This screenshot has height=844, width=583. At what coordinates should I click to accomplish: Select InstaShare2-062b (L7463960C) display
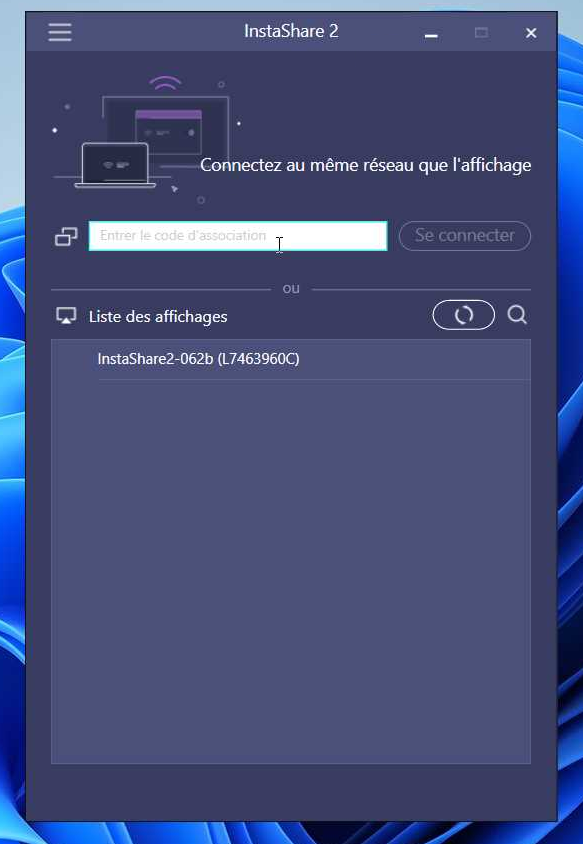coord(291,359)
